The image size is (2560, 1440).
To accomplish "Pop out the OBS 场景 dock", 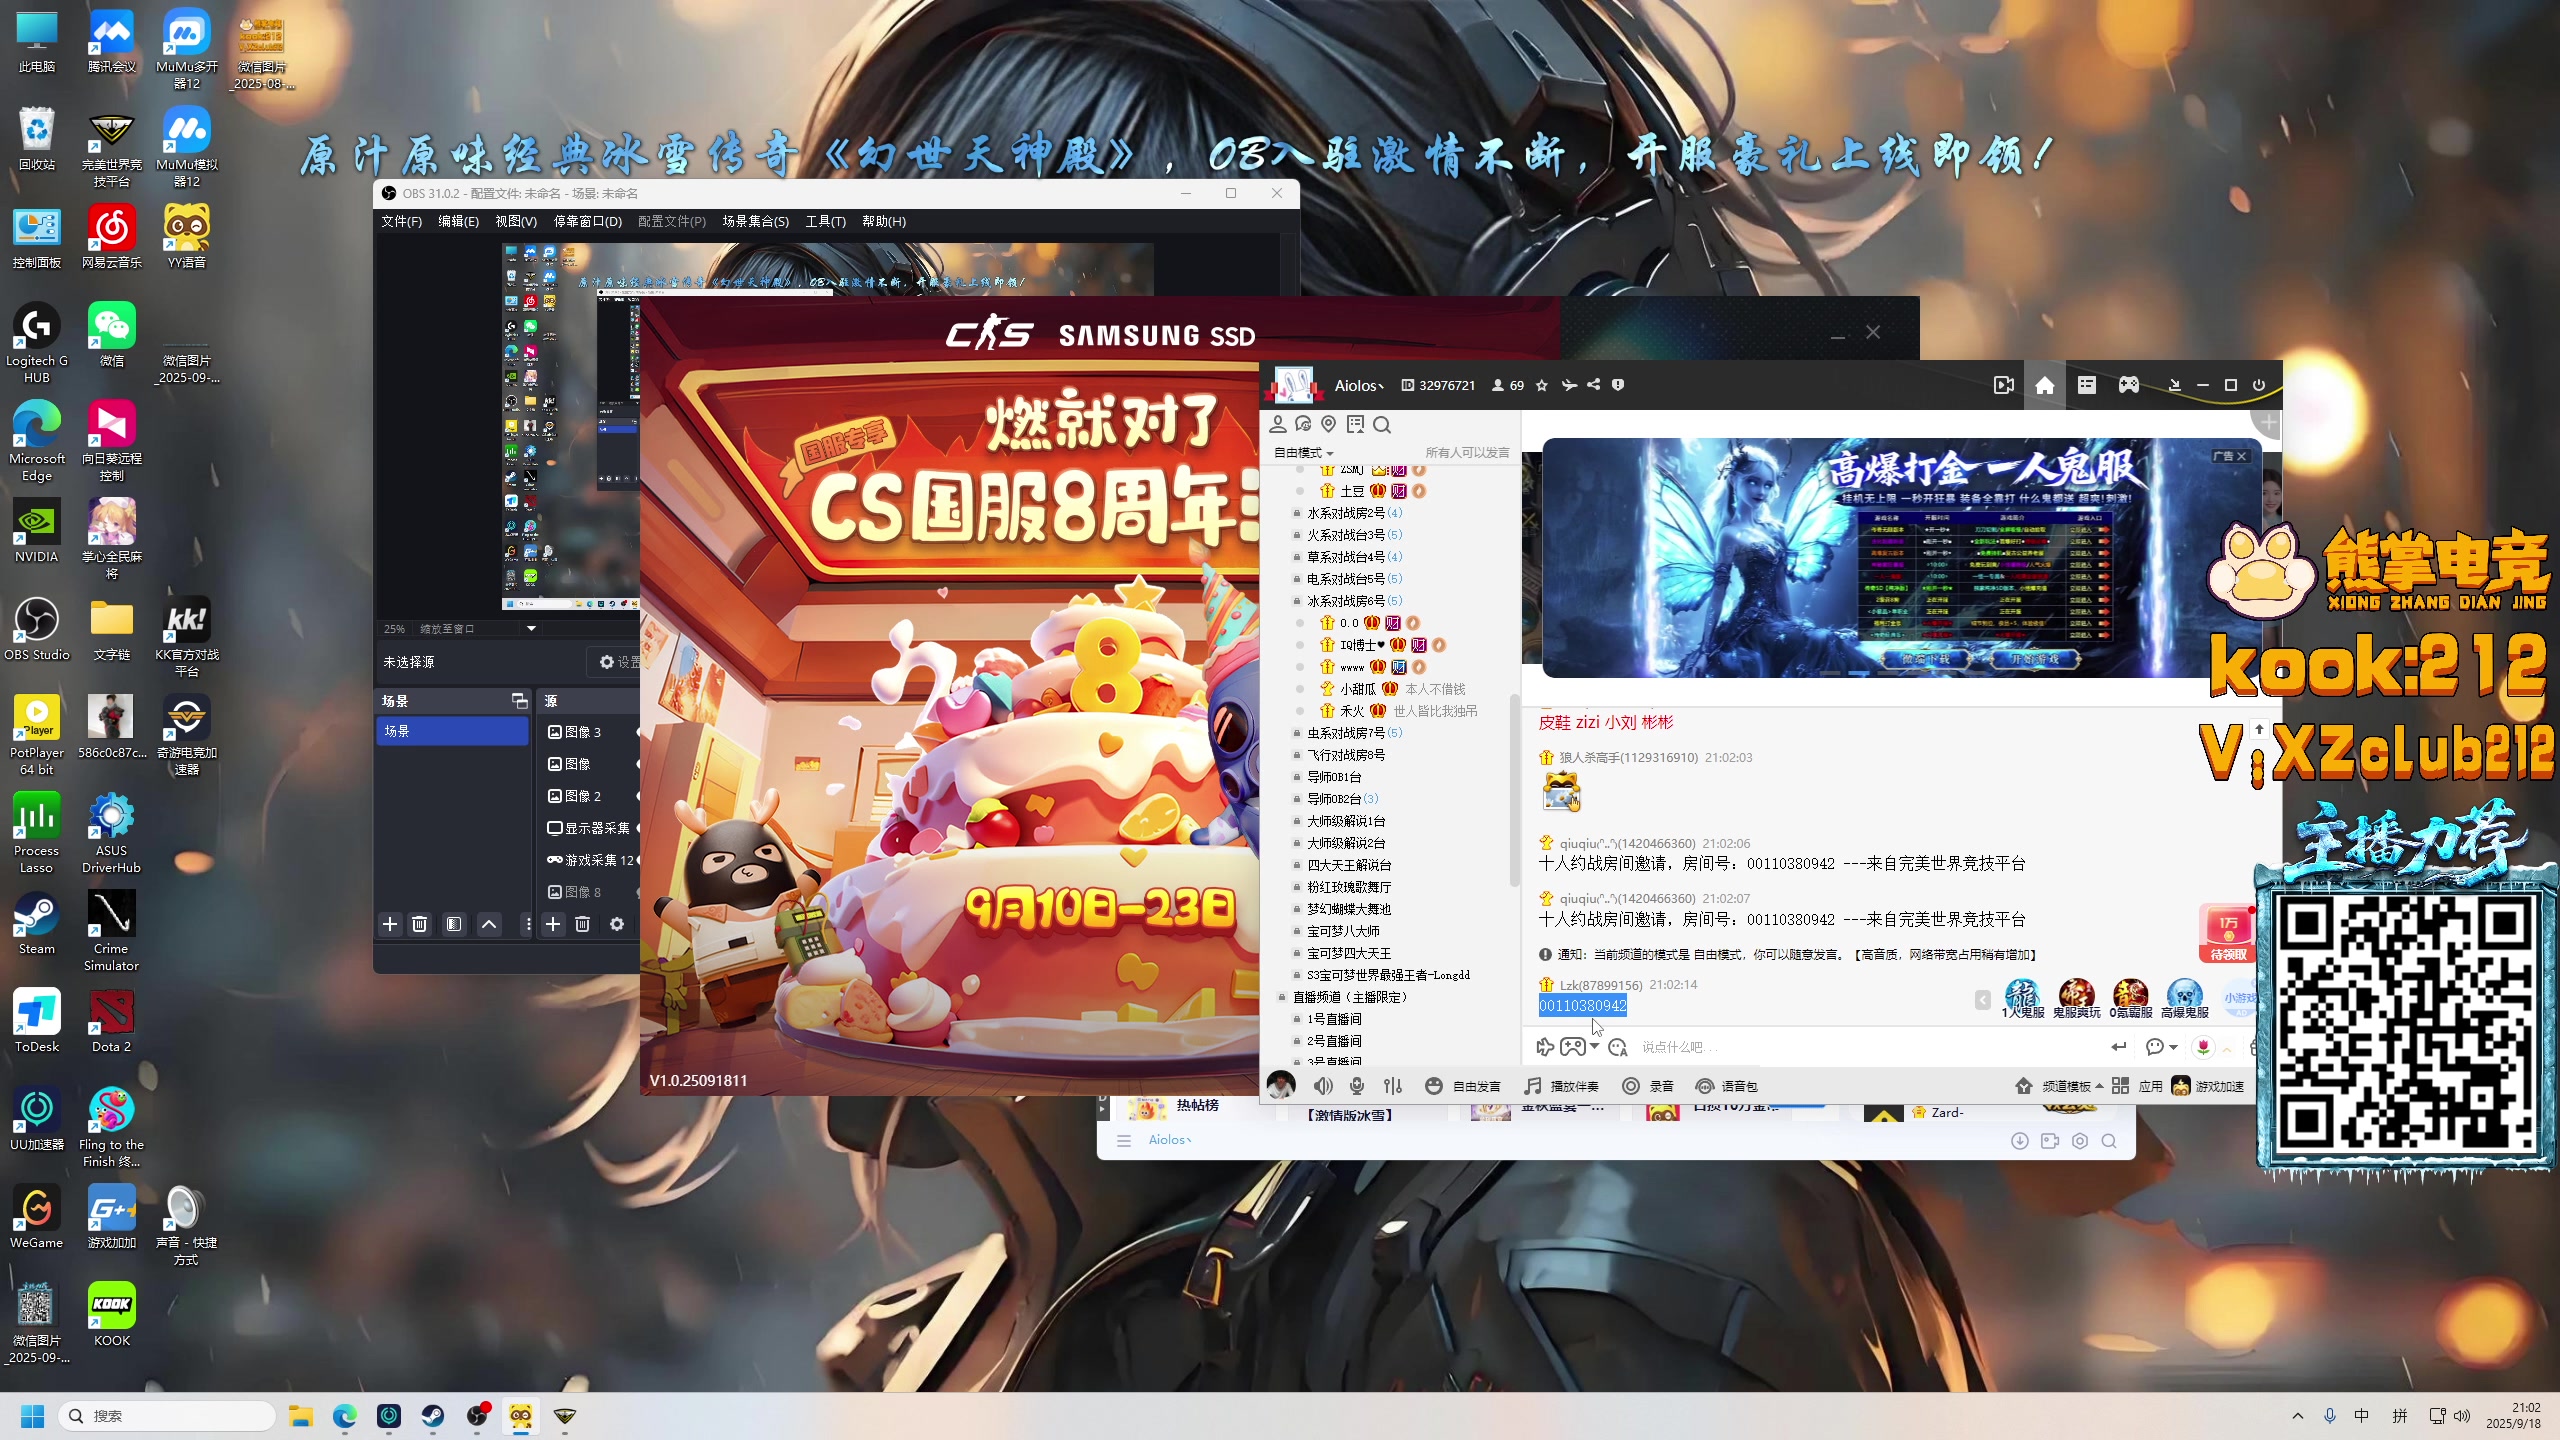I will [519, 701].
